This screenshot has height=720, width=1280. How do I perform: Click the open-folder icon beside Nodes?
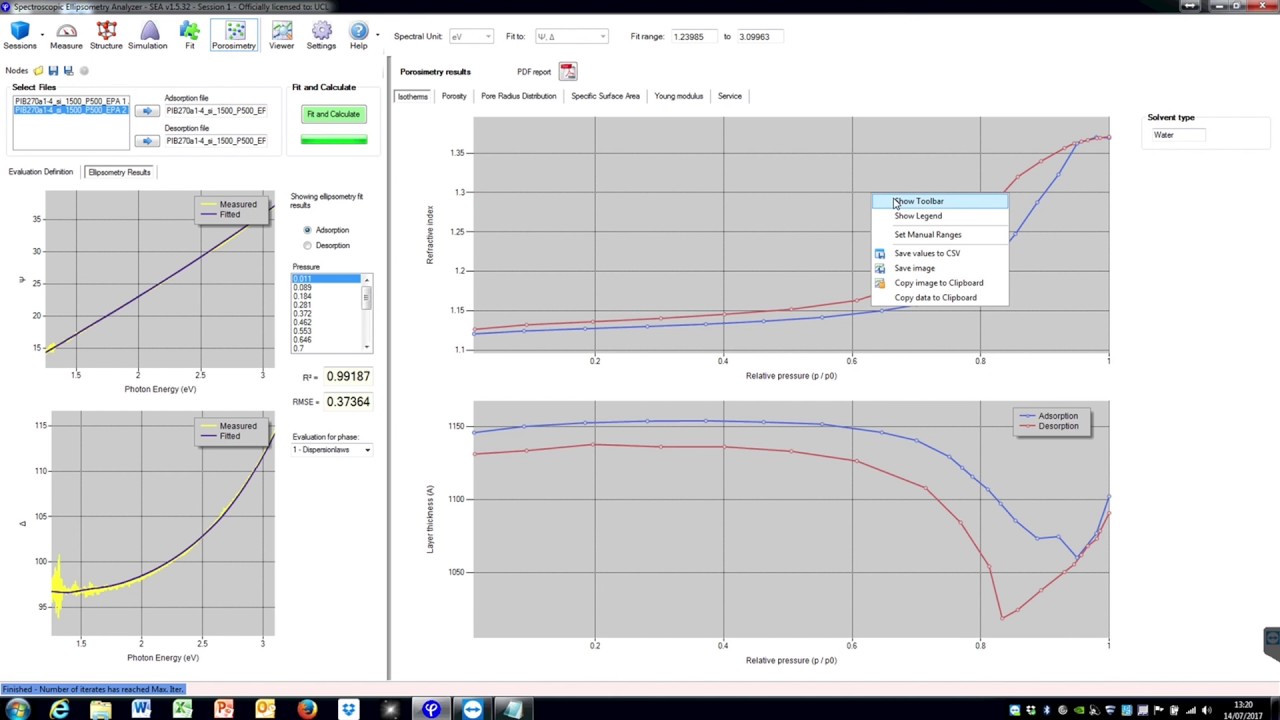click(39, 71)
